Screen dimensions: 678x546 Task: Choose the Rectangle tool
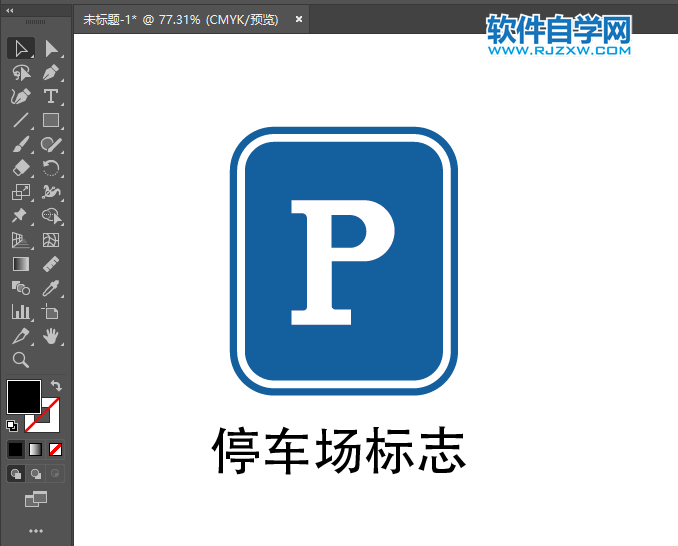pos(51,120)
